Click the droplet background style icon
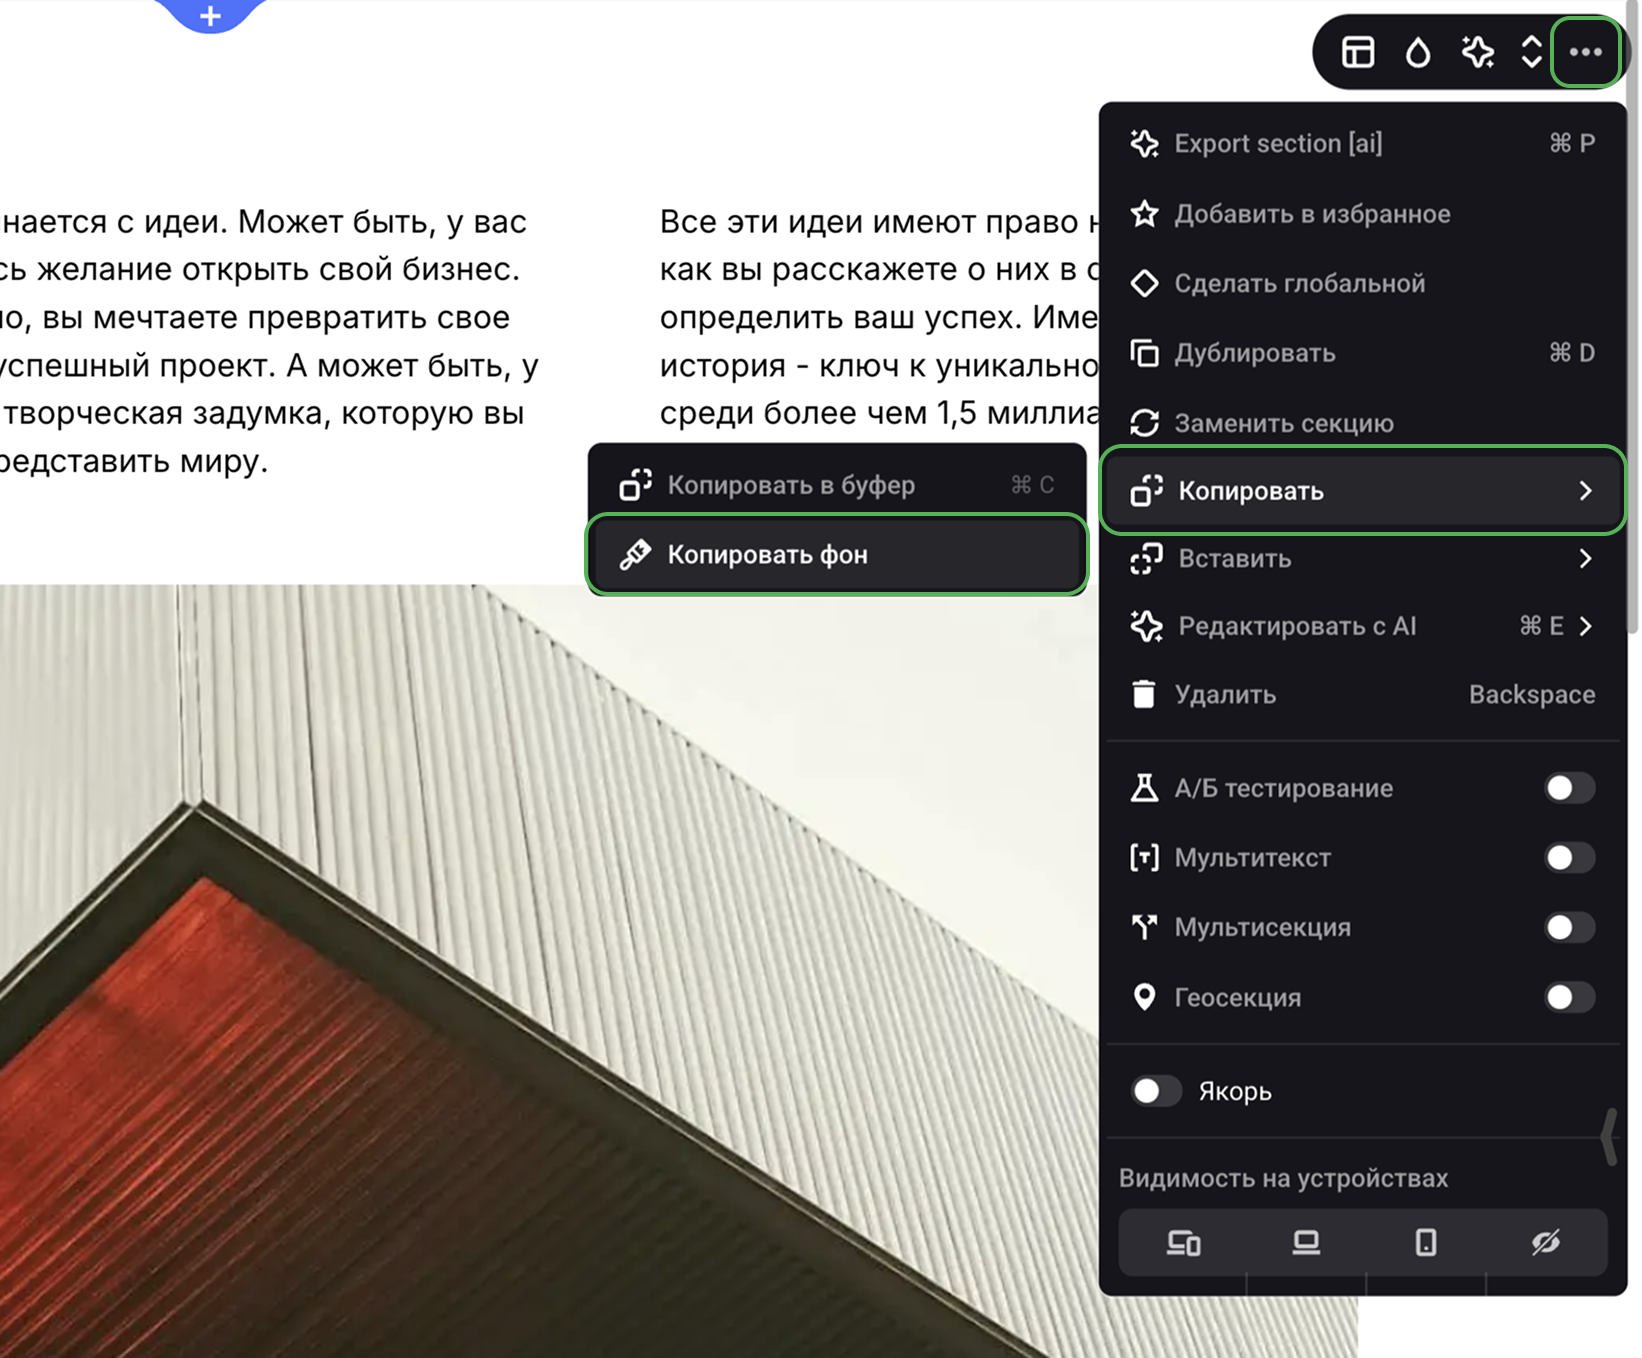1642x1358 pixels. [x=1417, y=52]
